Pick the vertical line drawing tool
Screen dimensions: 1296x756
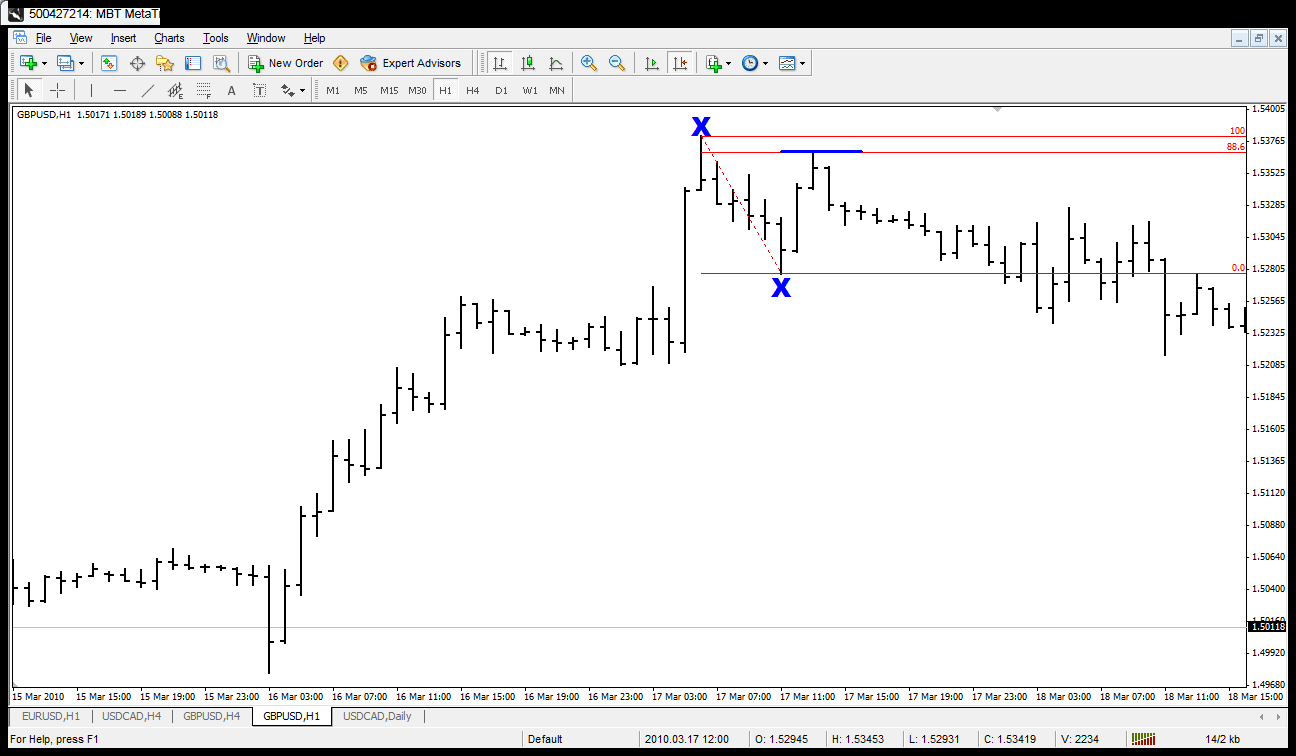tap(92, 90)
